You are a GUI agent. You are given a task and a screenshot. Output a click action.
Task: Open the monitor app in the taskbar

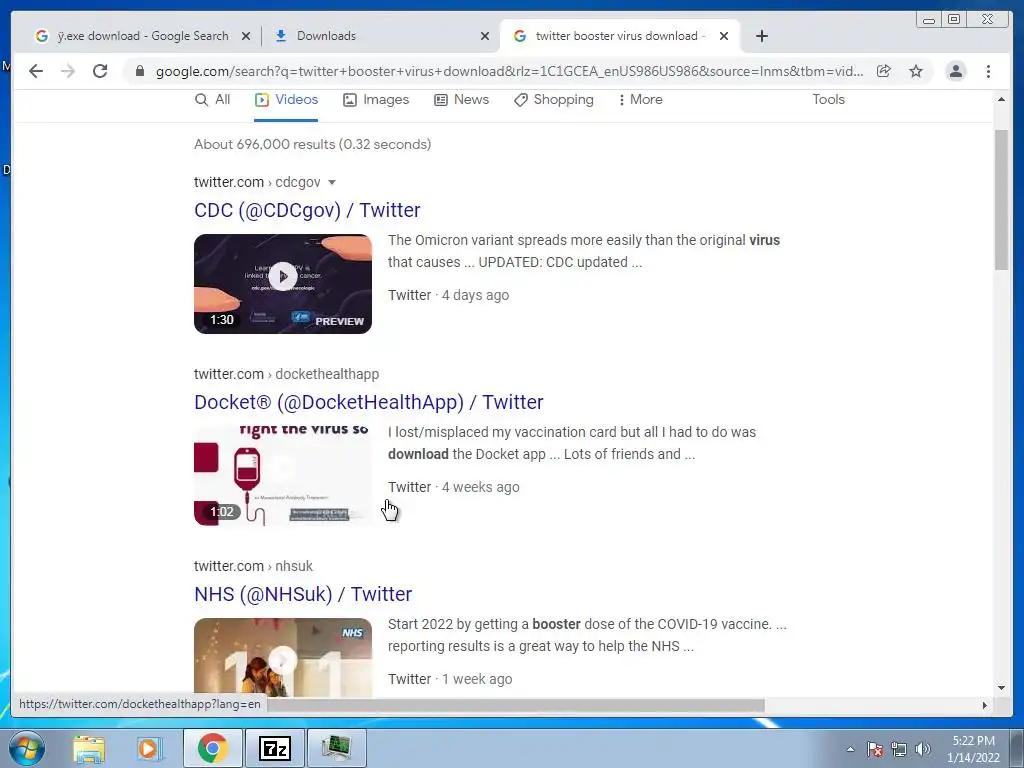pos(336,748)
